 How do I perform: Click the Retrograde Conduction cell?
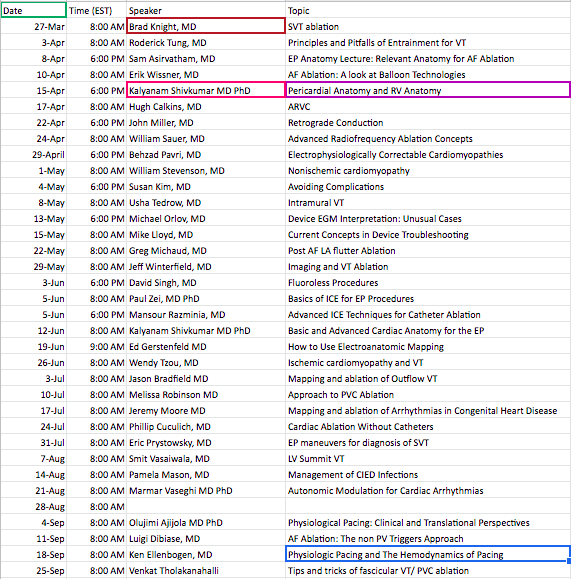pos(428,122)
